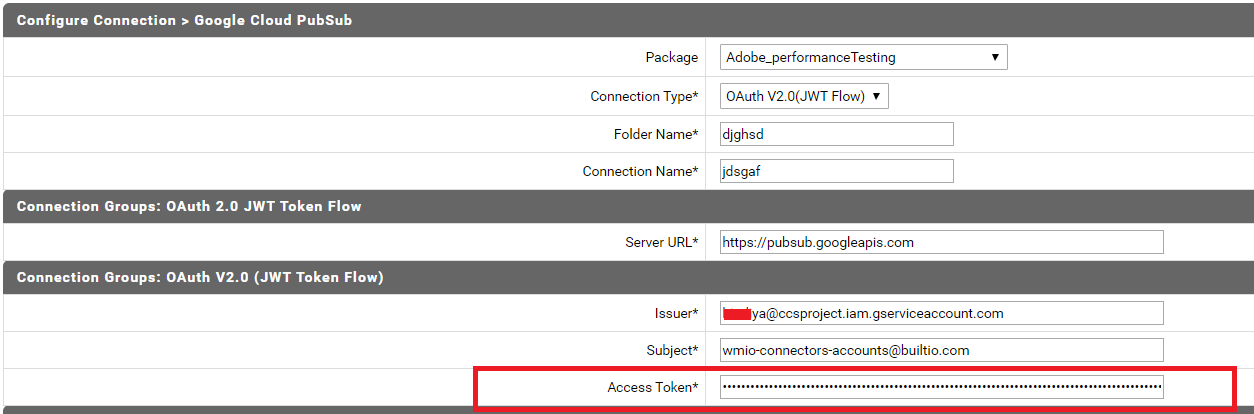Focus the Connection Name text box
The image size is (1254, 414).
tap(836, 171)
